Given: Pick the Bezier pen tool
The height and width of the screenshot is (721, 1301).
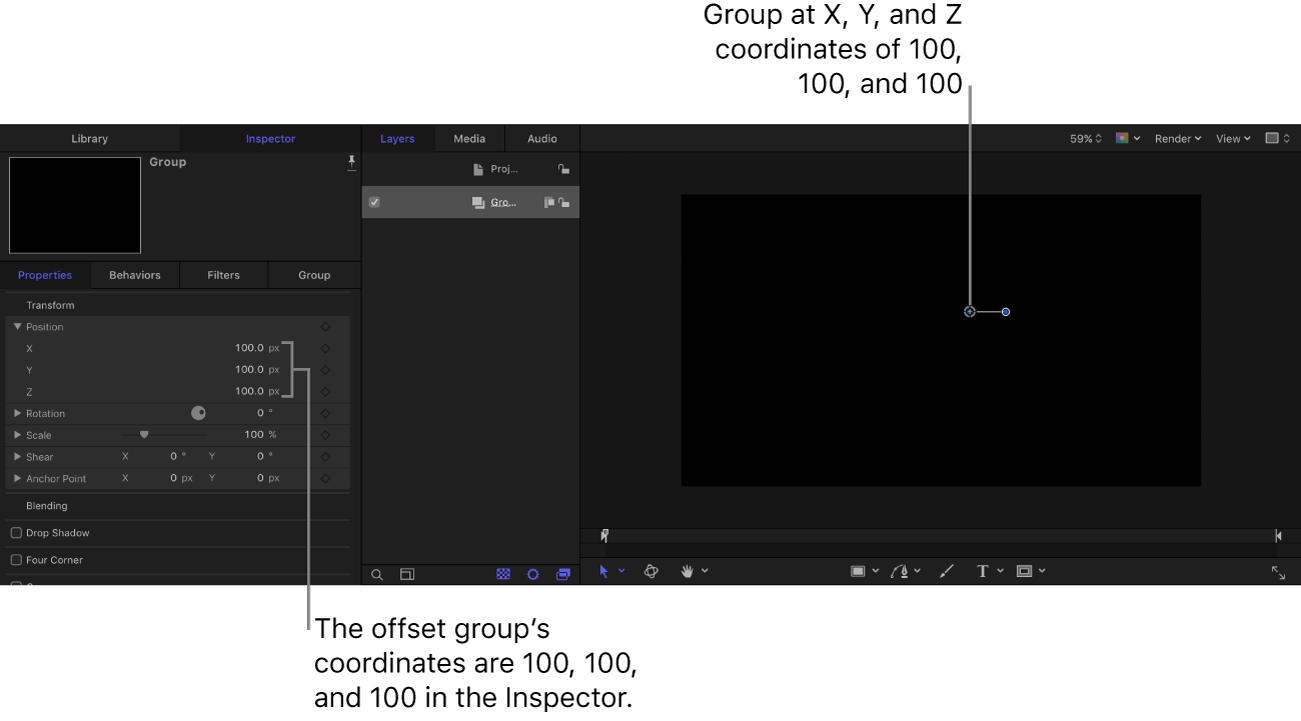Looking at the screenshot, I should (901, 570).
